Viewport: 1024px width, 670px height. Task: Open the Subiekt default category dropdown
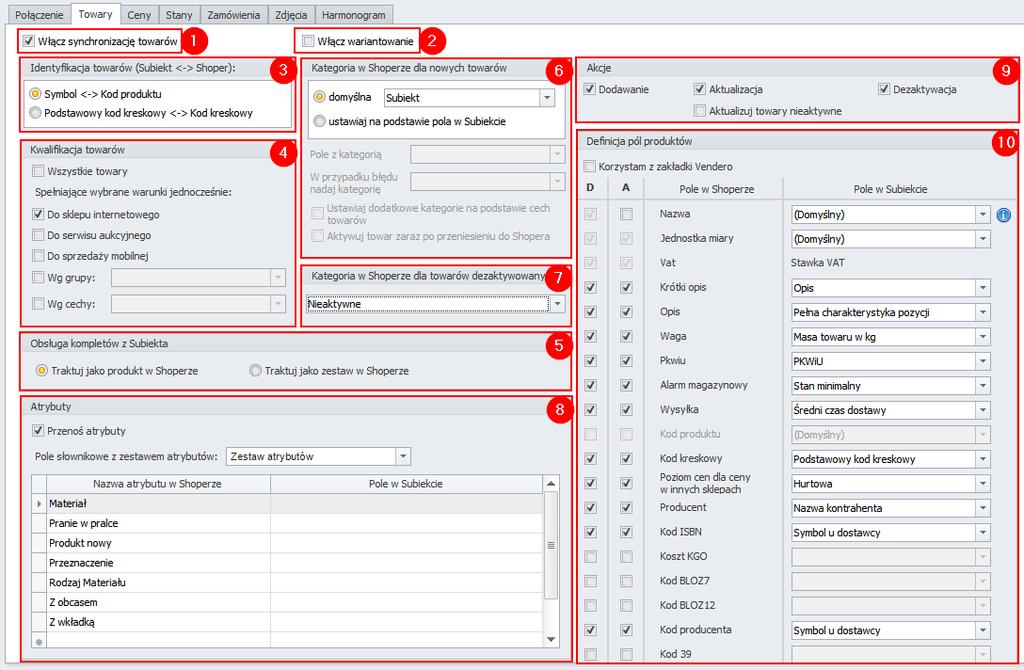click(x=547, y=98)
